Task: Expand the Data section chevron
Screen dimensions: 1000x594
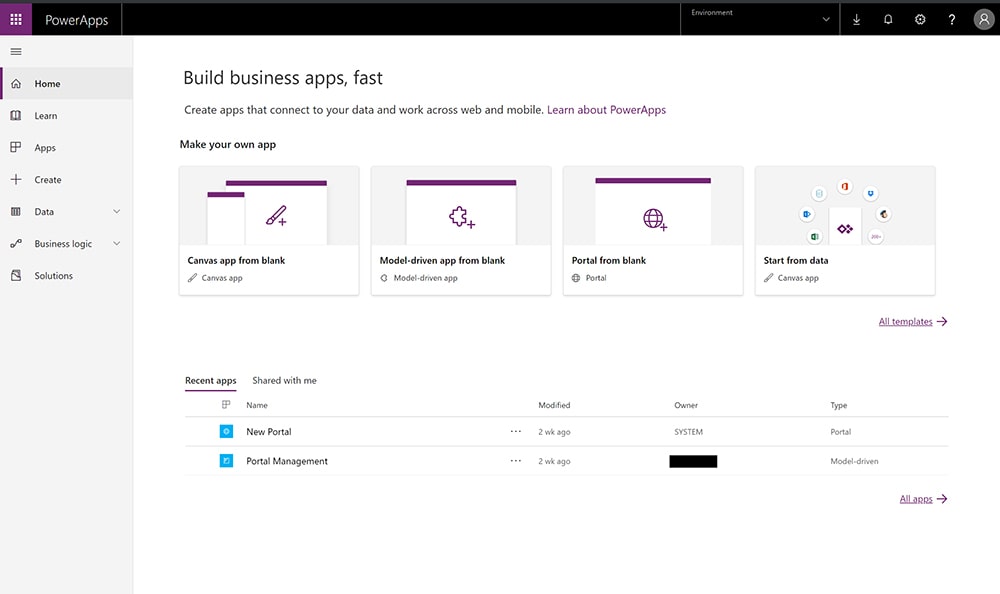Action: [117, 211]
